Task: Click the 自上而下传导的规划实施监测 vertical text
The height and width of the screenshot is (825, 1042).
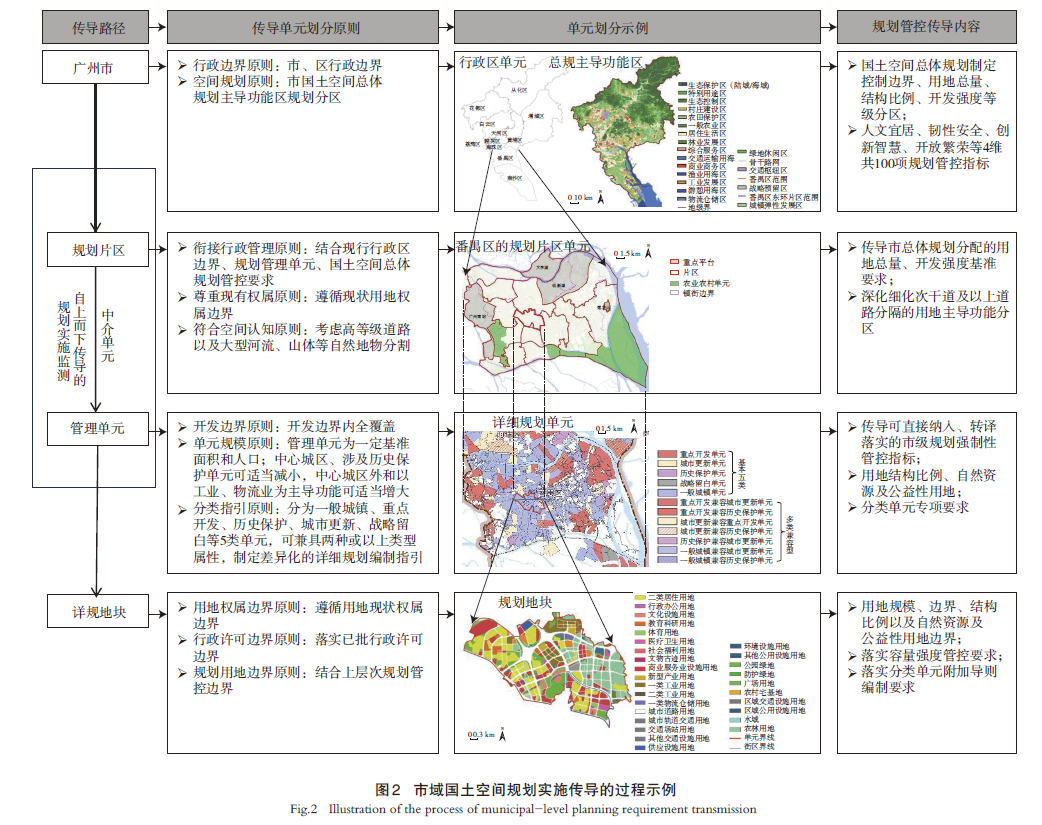Action: pyautogui.click(x=72, y=339)
